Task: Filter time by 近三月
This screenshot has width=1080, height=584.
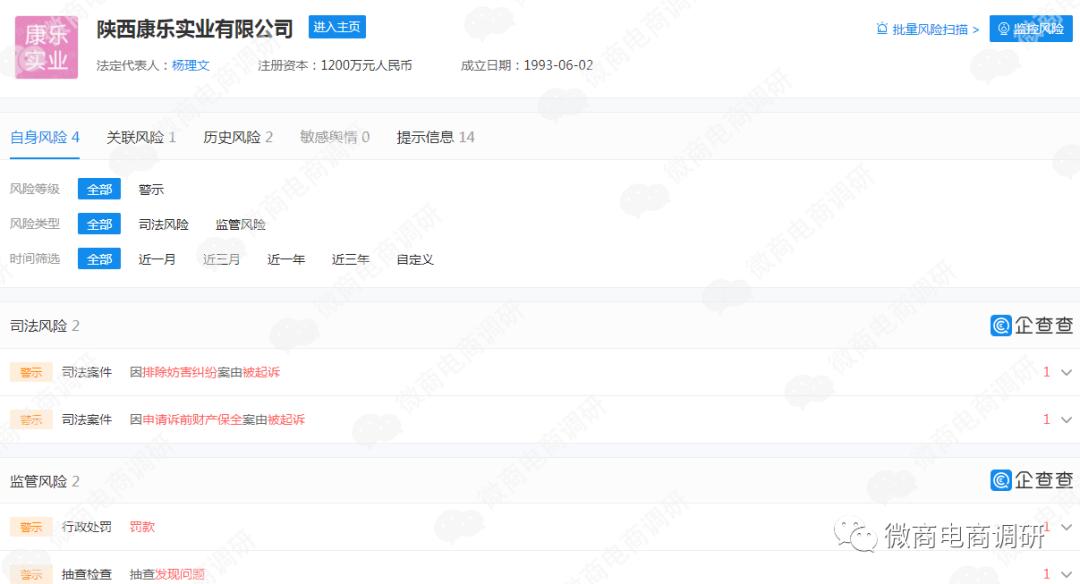Action: coord(222,260)
